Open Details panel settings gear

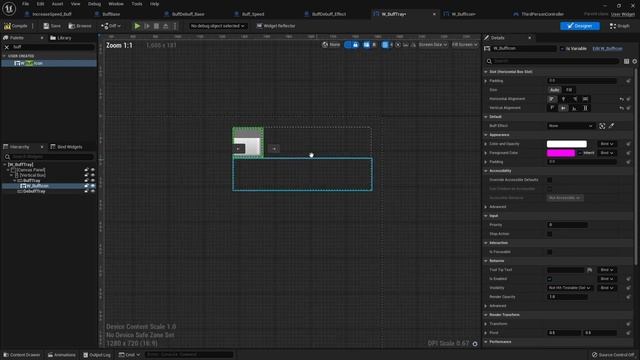click(x=635, y=61)
